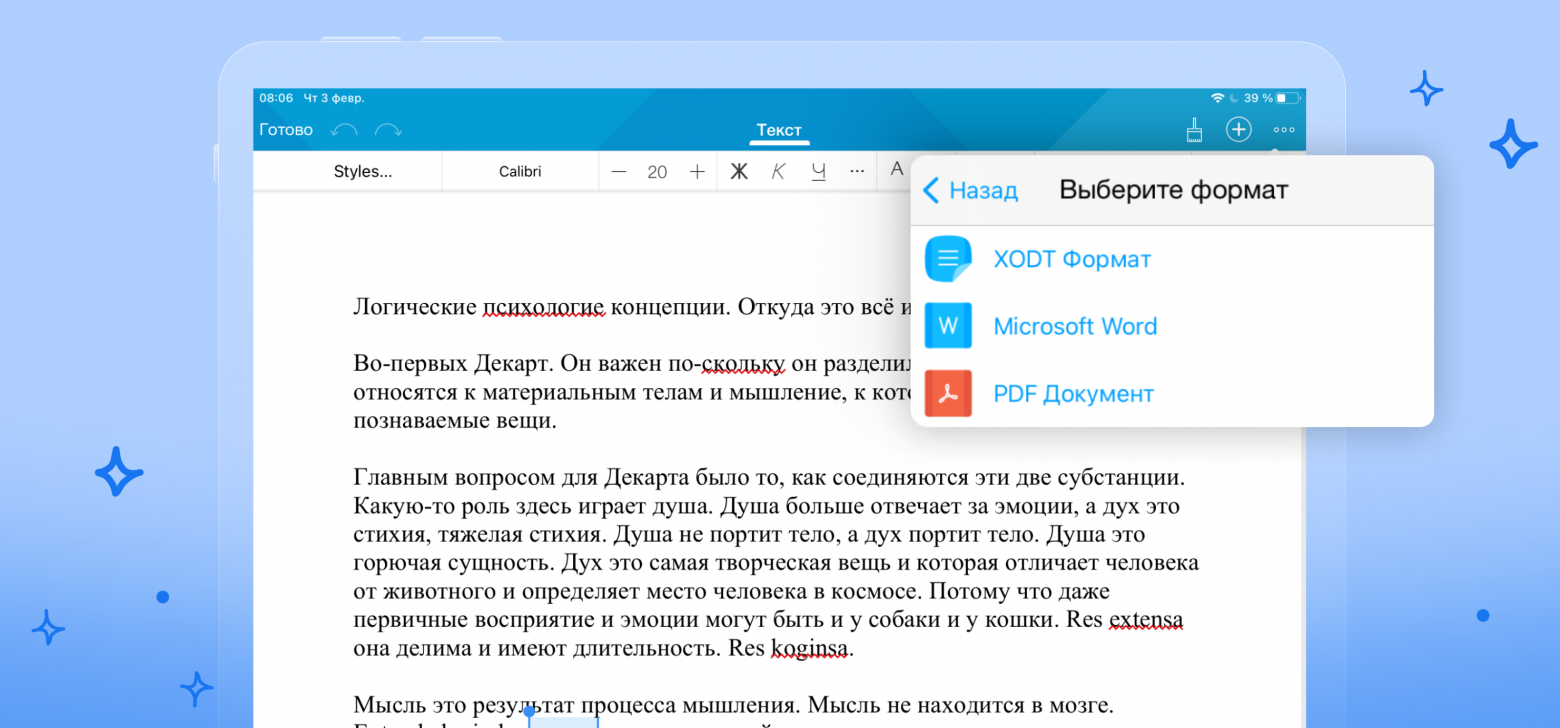Click the redo arrow icon
This screenshot has width=1560, height=728.
click(388, 130)
